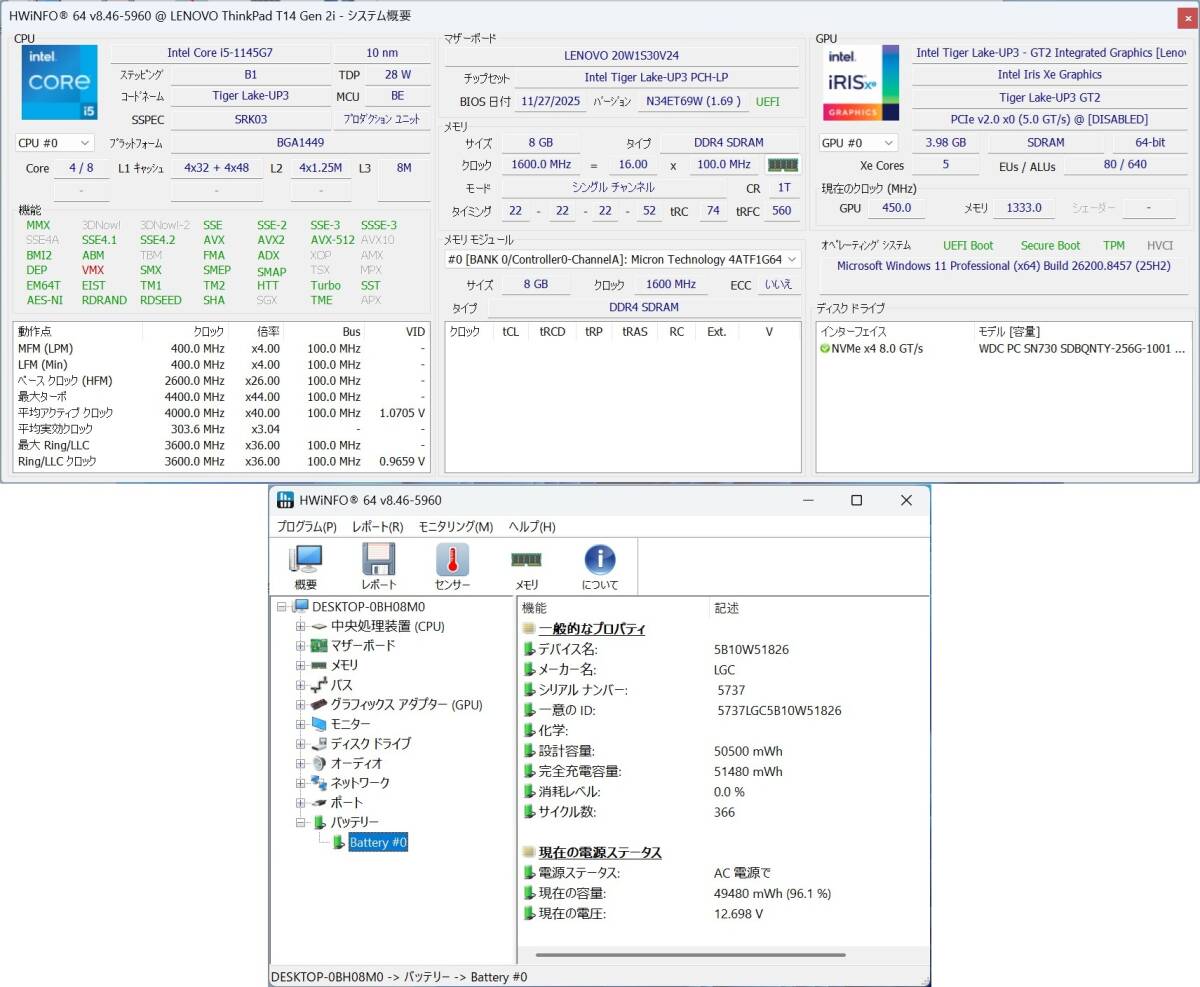1200x987 pixels.
Task: Collapse the バッテリー tree node
Action: click(300, 822)
